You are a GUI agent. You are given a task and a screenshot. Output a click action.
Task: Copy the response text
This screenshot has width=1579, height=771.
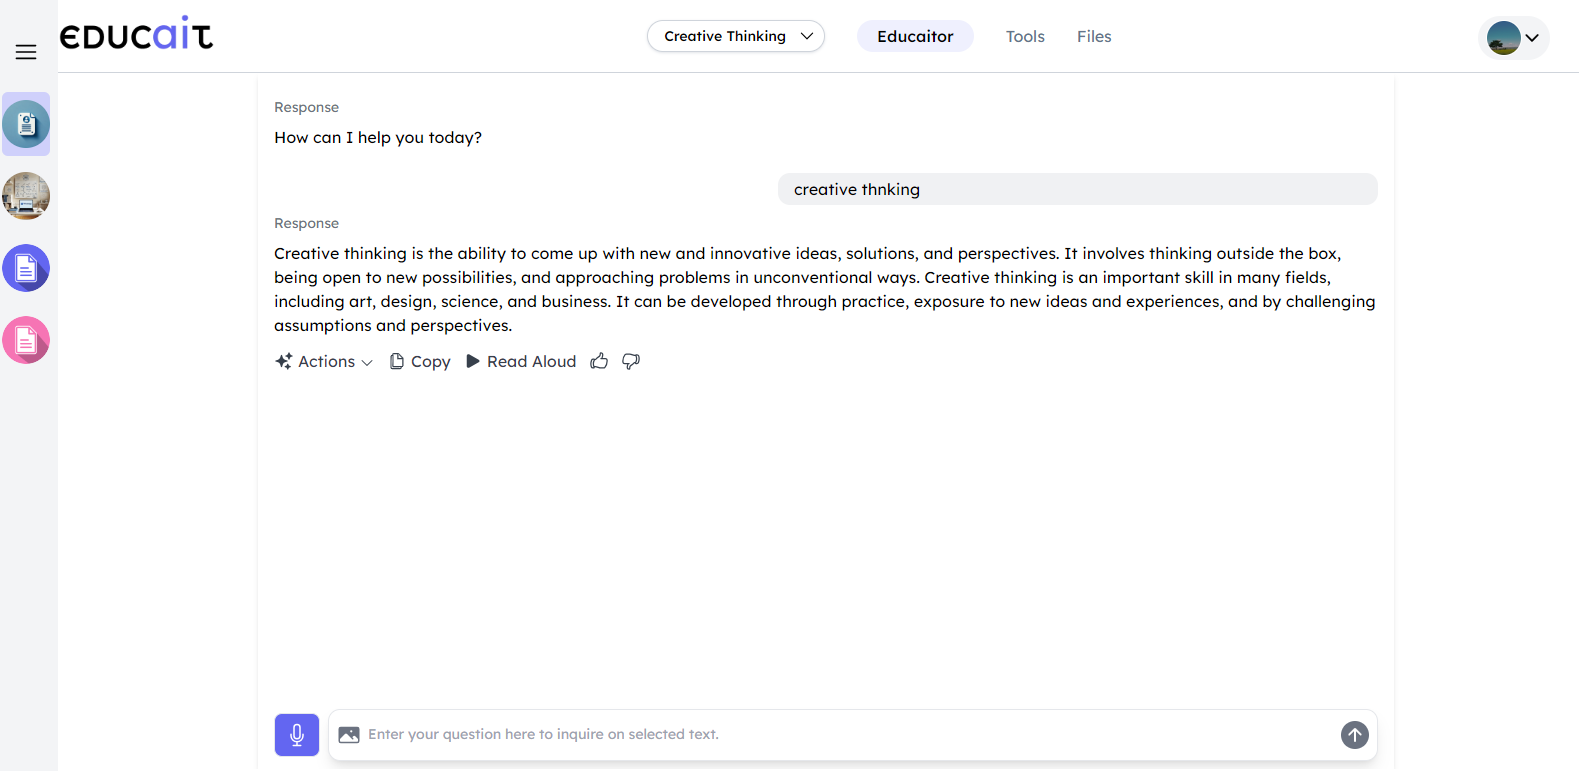pos(420,361)
